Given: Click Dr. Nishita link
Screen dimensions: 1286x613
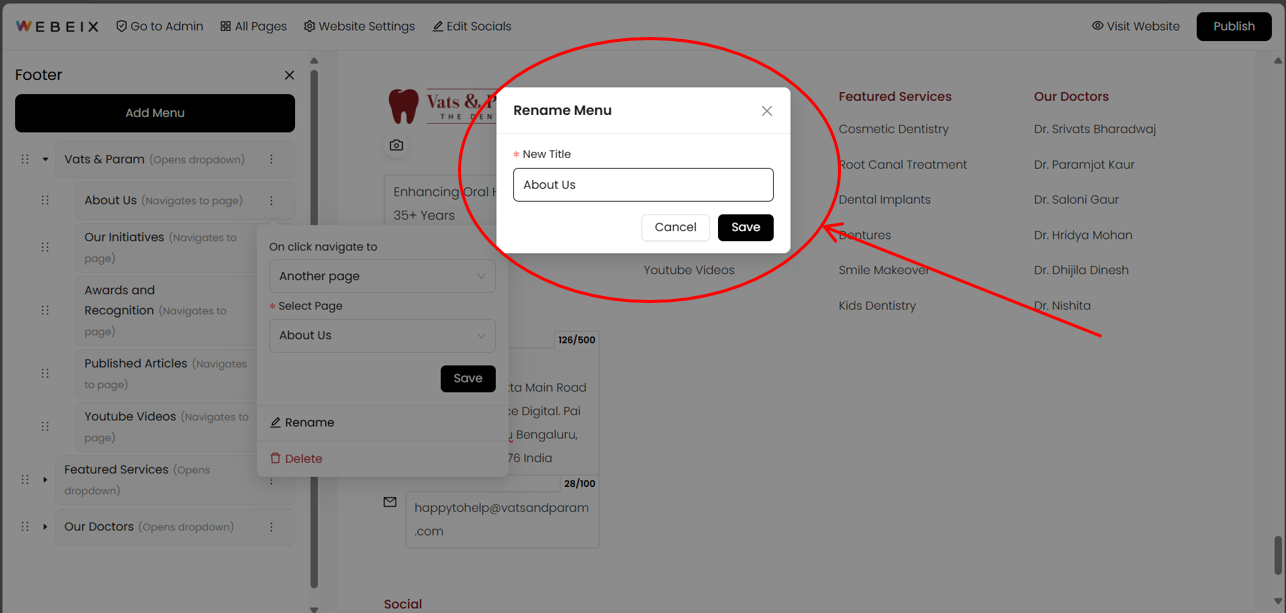Looking at the screenshot, I should pyautogui.click(x=1062, y=306).
